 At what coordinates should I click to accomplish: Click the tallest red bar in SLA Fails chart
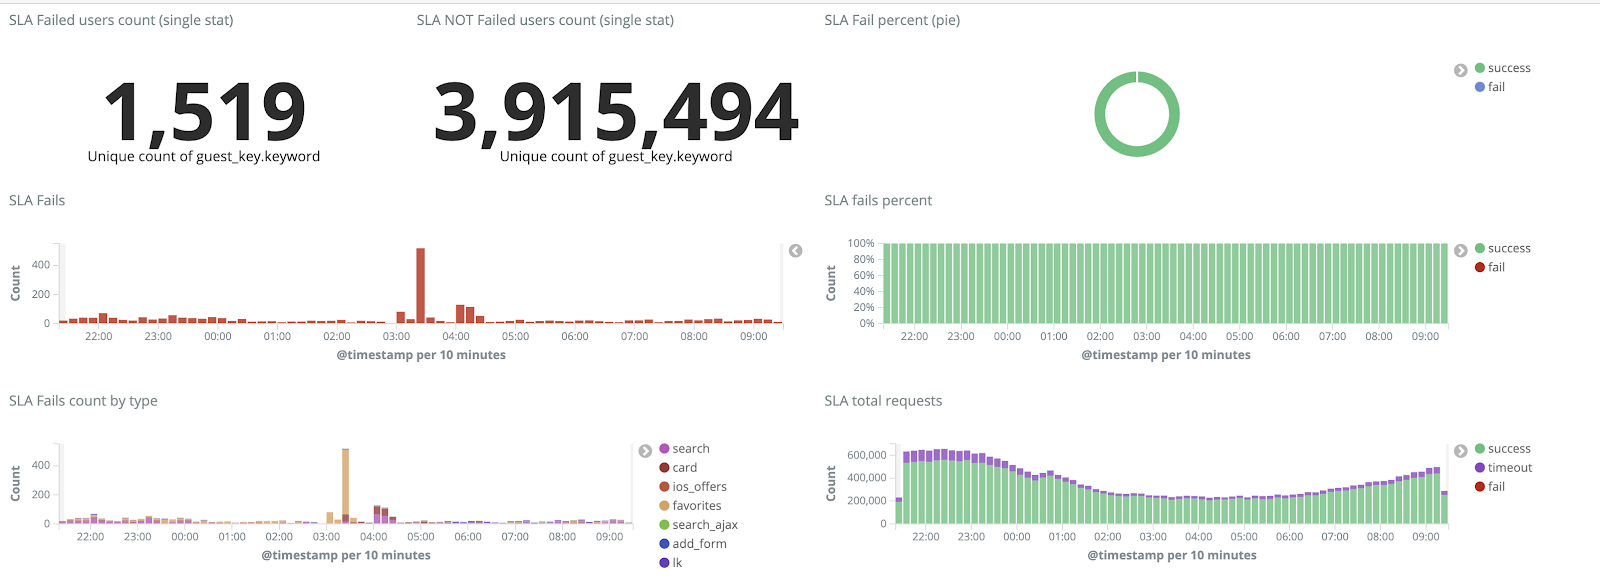tap(421, 285)
